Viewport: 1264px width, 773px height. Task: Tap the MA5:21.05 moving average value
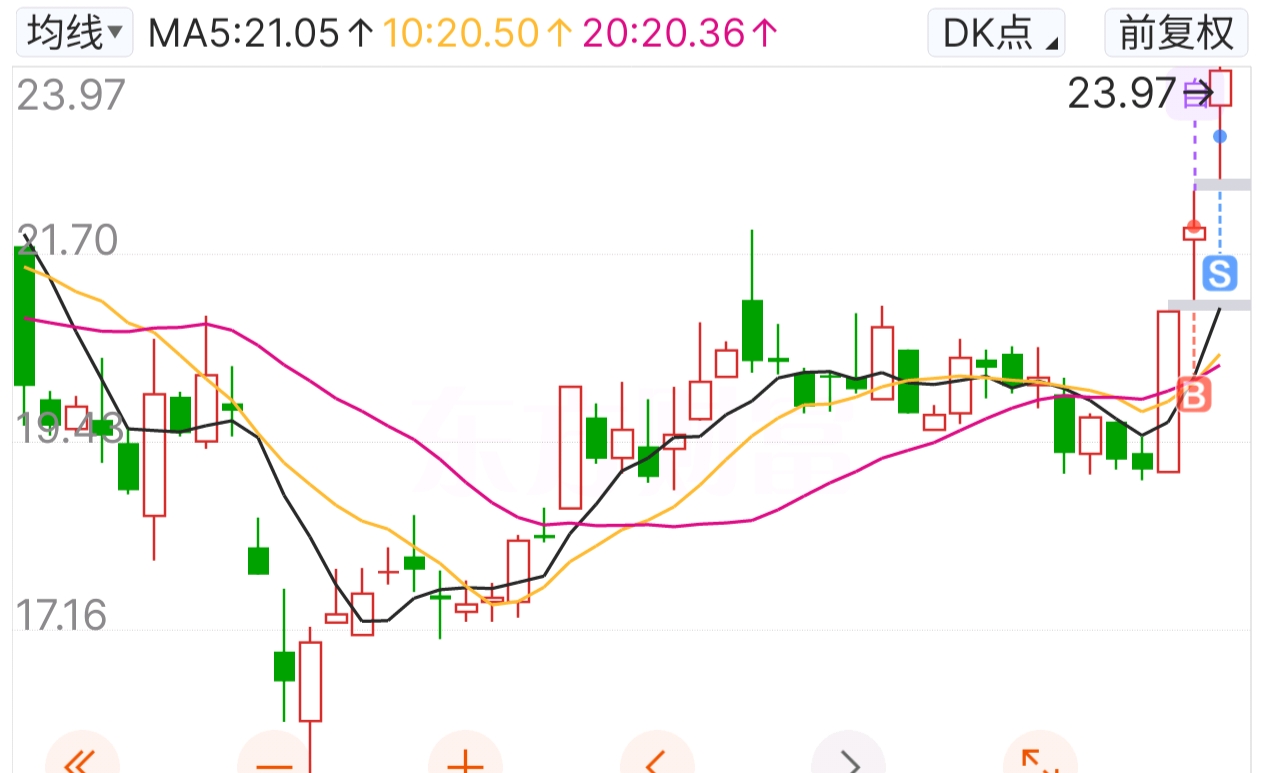coord(261,34)
